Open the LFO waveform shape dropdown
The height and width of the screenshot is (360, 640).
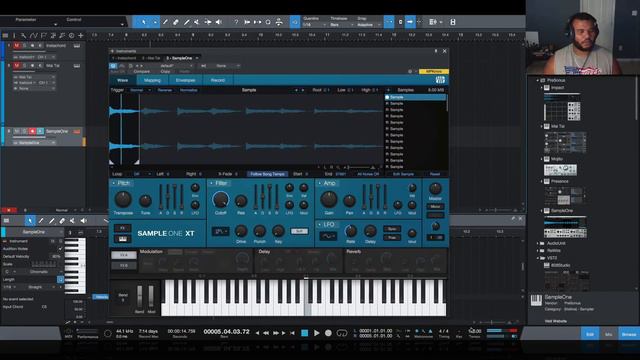(x=328, y=236)
